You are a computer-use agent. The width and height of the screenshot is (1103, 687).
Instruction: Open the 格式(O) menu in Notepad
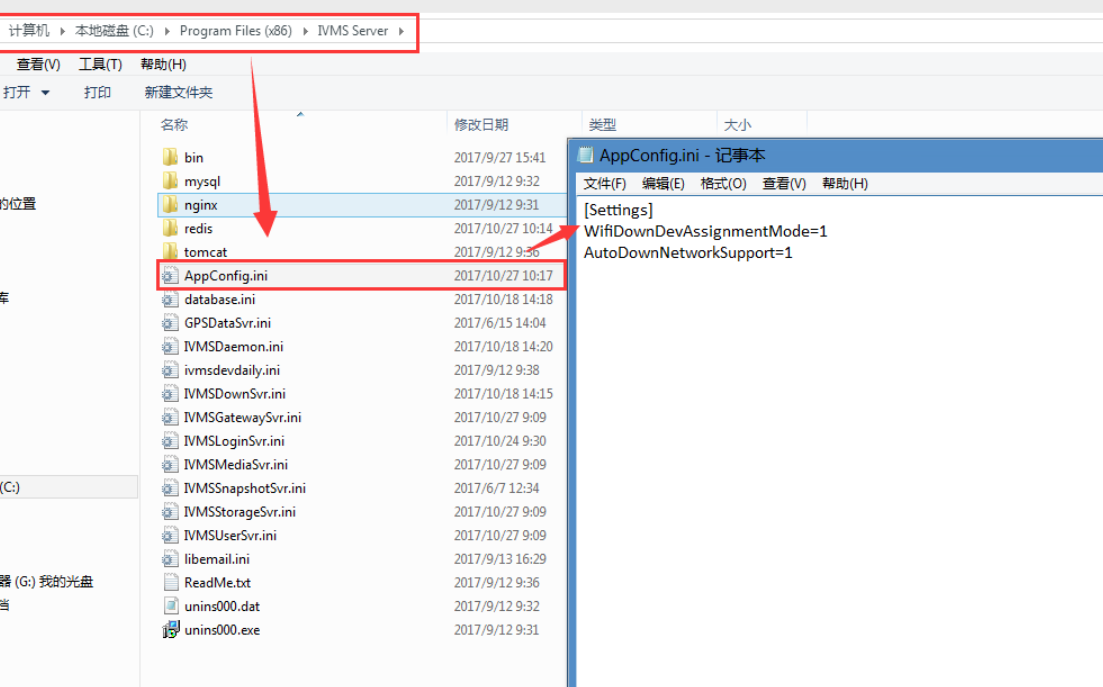coord(723,184)
